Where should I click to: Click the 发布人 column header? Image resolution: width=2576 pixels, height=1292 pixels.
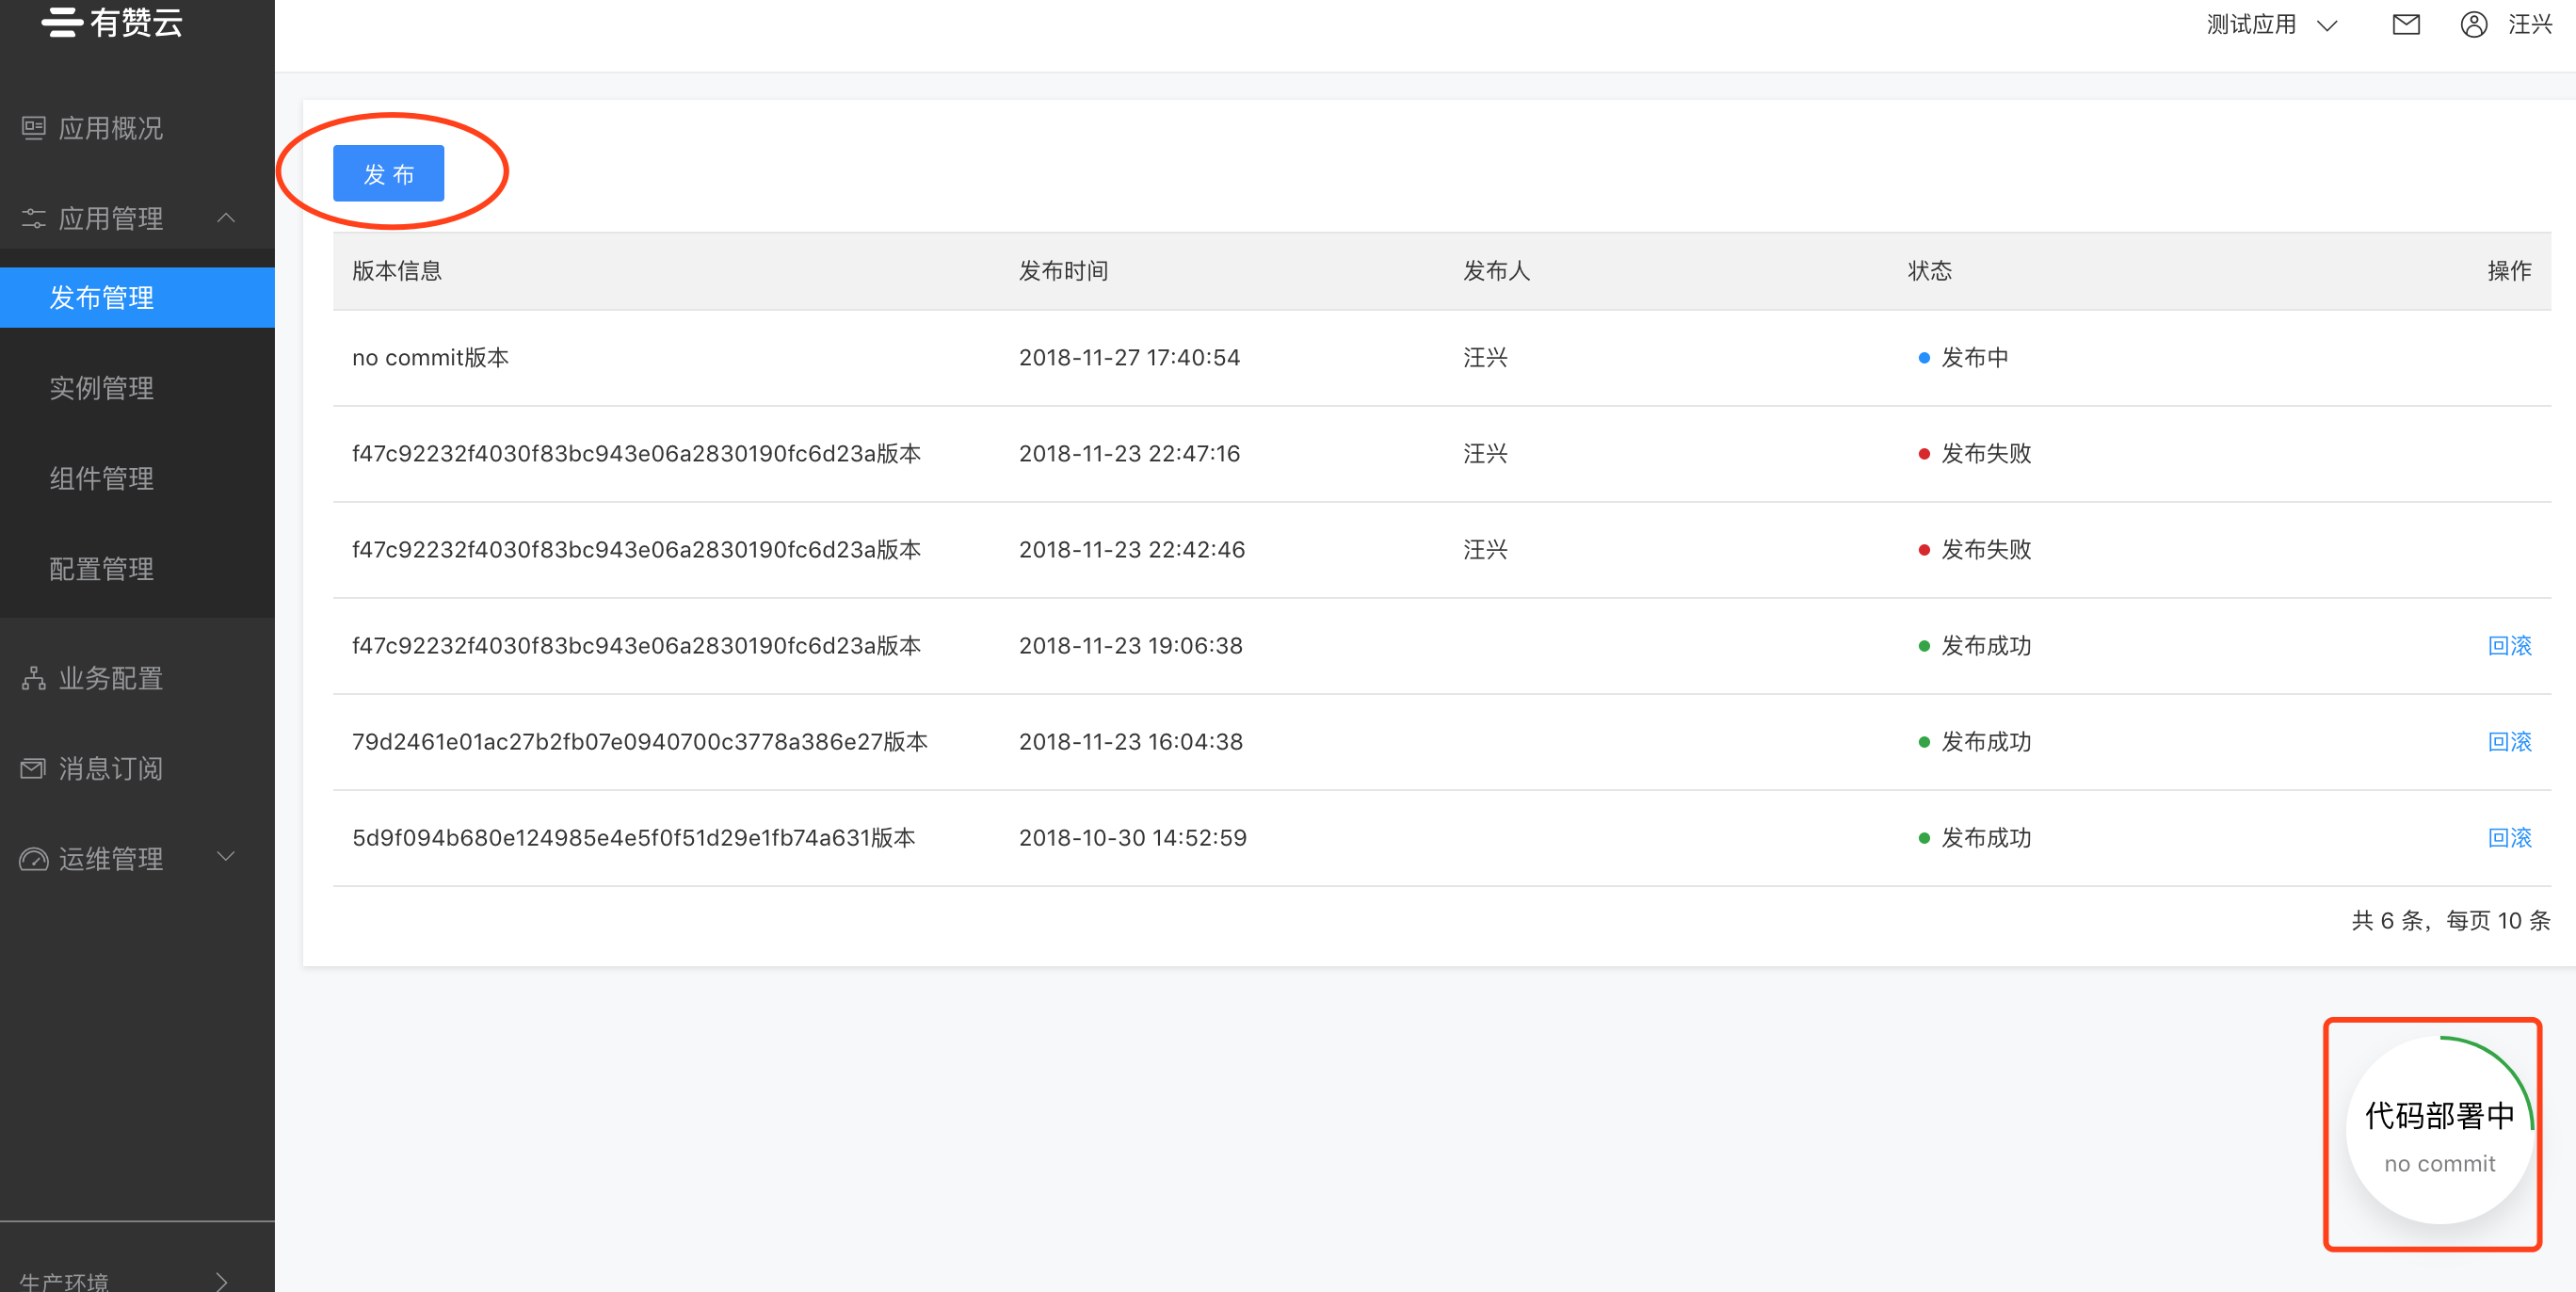coord(1496,271)
